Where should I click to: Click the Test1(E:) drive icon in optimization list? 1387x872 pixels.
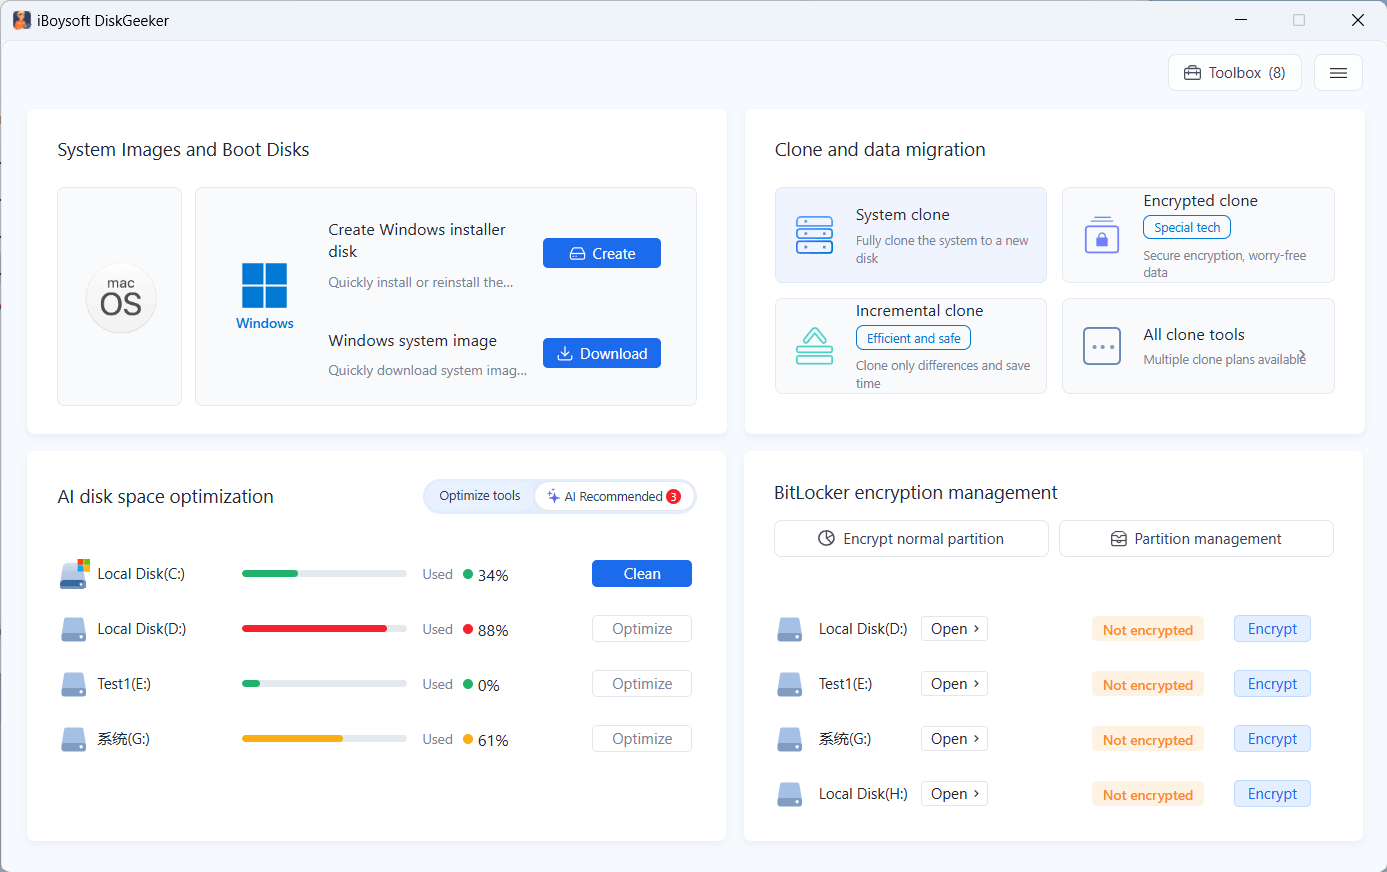(x=74, y=684)
